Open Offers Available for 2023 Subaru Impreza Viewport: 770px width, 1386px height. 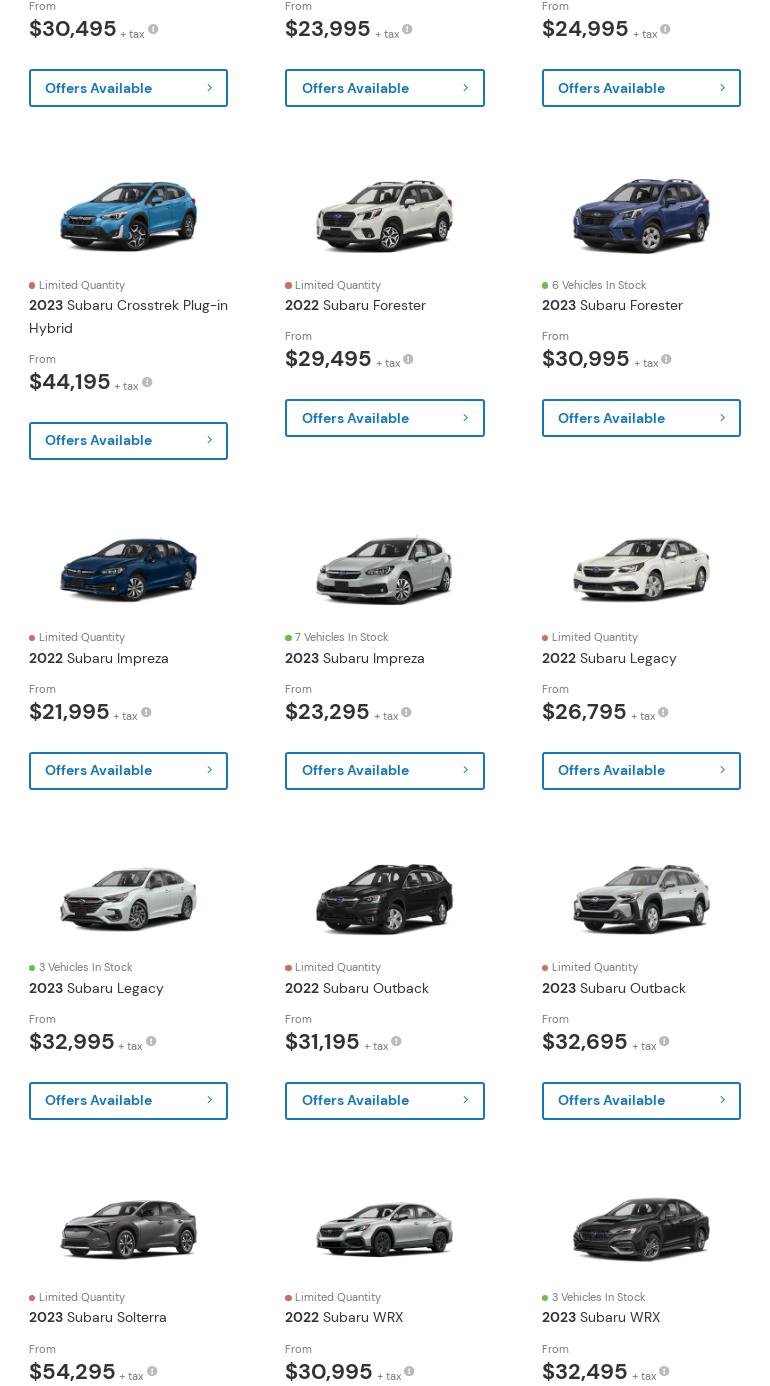click(x=384, y=771)
